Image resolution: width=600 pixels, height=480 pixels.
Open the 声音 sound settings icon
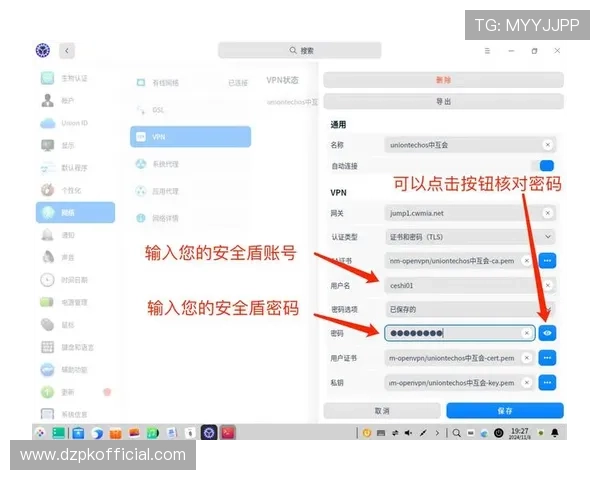[x=48, y=257]
